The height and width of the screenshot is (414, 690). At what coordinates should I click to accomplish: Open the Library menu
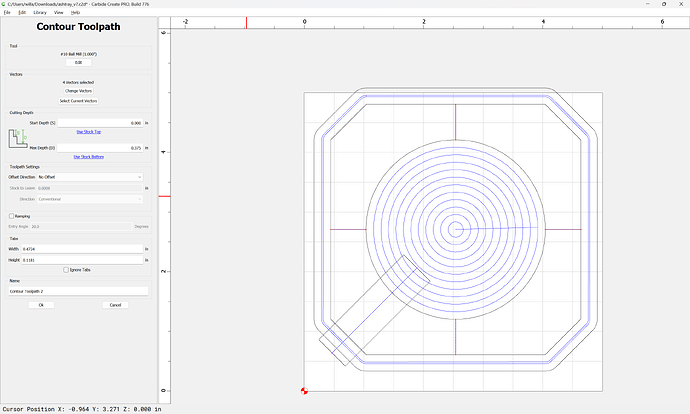pos(40,12)
